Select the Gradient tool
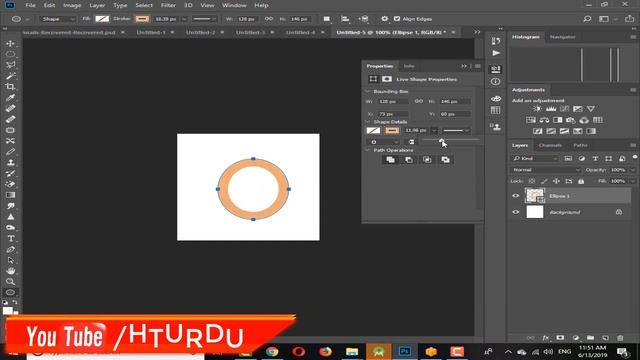The height and width of the screenshot is (360, 640). coord(10,195)
